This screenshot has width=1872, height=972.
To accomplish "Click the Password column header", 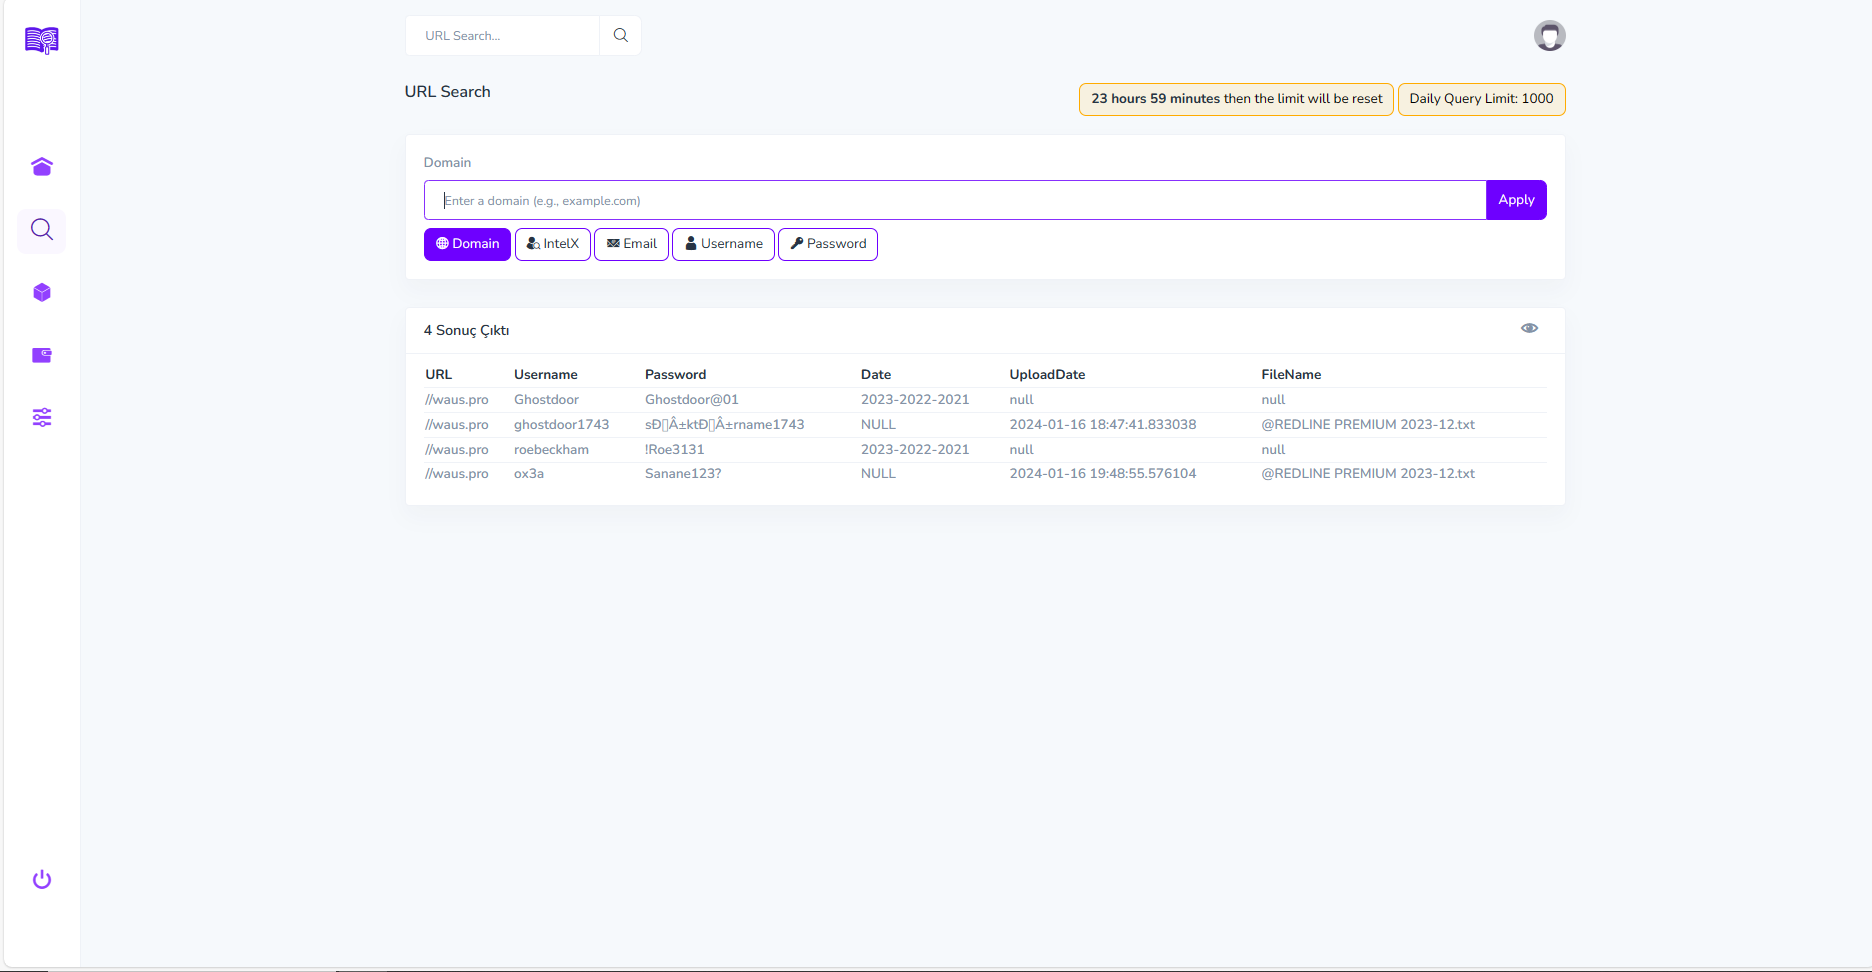I will point(675,375).
